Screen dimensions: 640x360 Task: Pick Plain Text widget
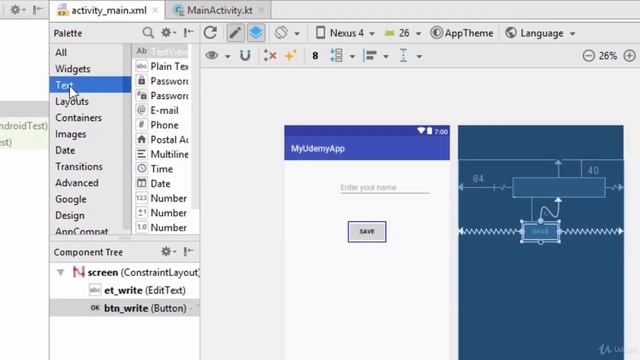click(162, 66)
